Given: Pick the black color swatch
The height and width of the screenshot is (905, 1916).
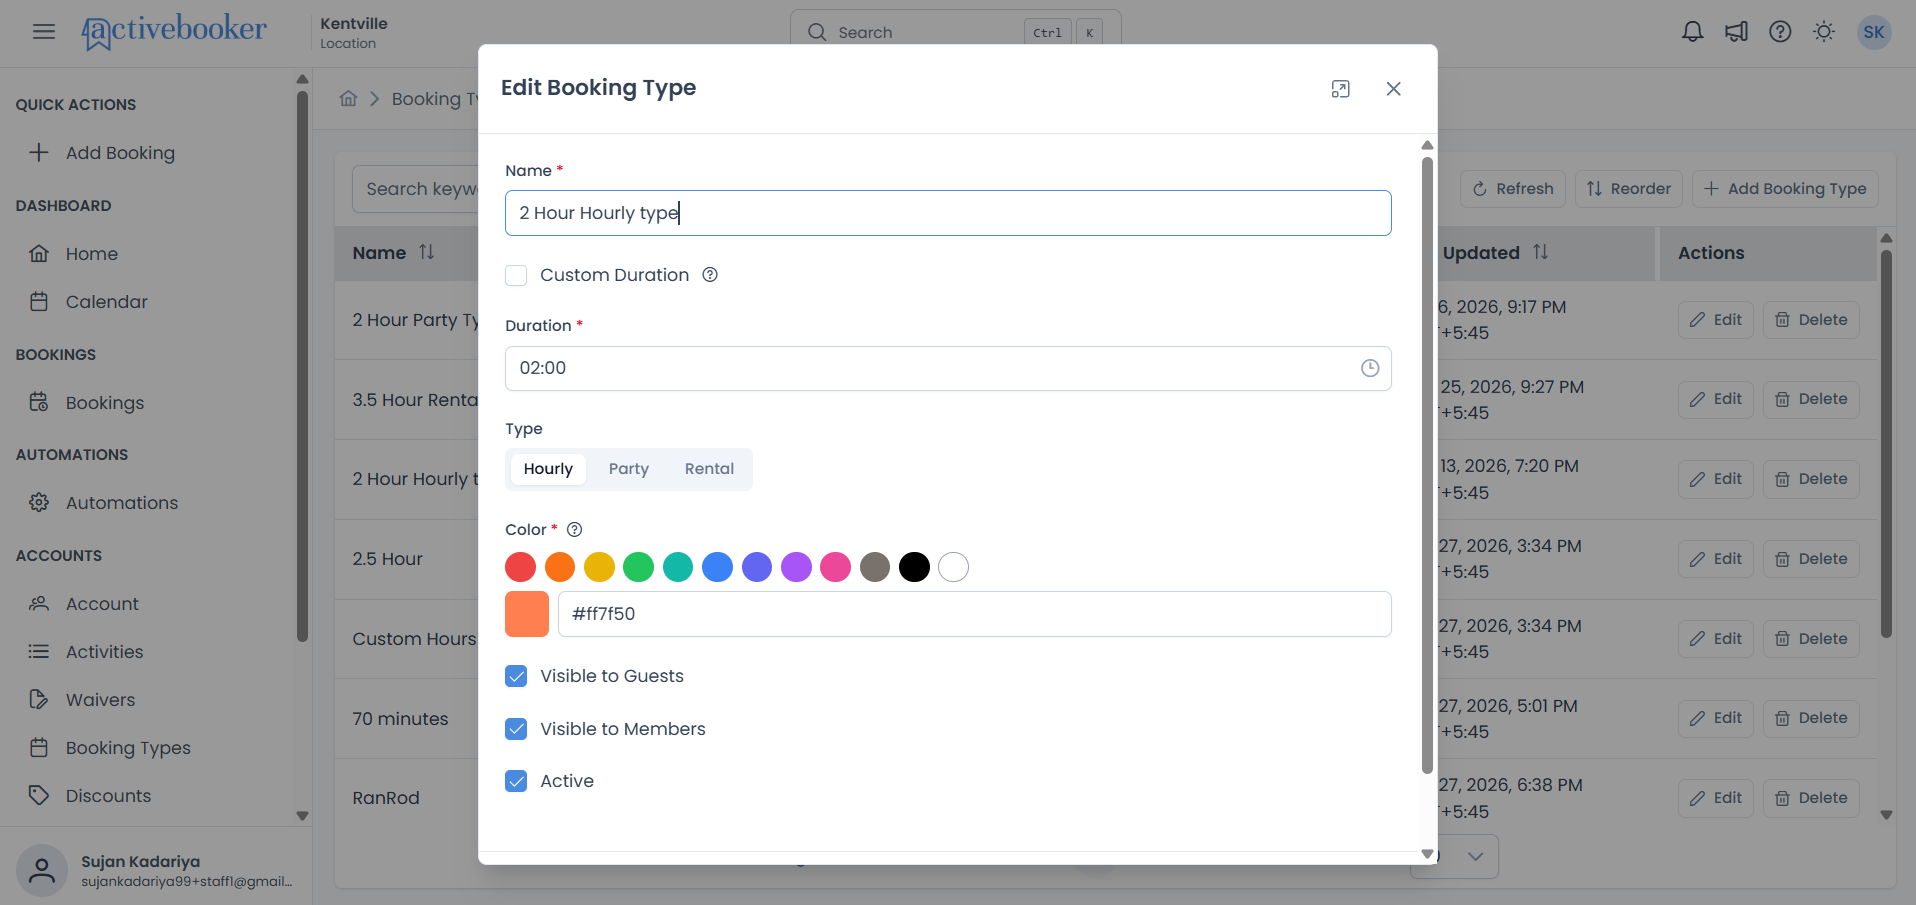Looking at the screenshot, I should [x=914, y=567].
